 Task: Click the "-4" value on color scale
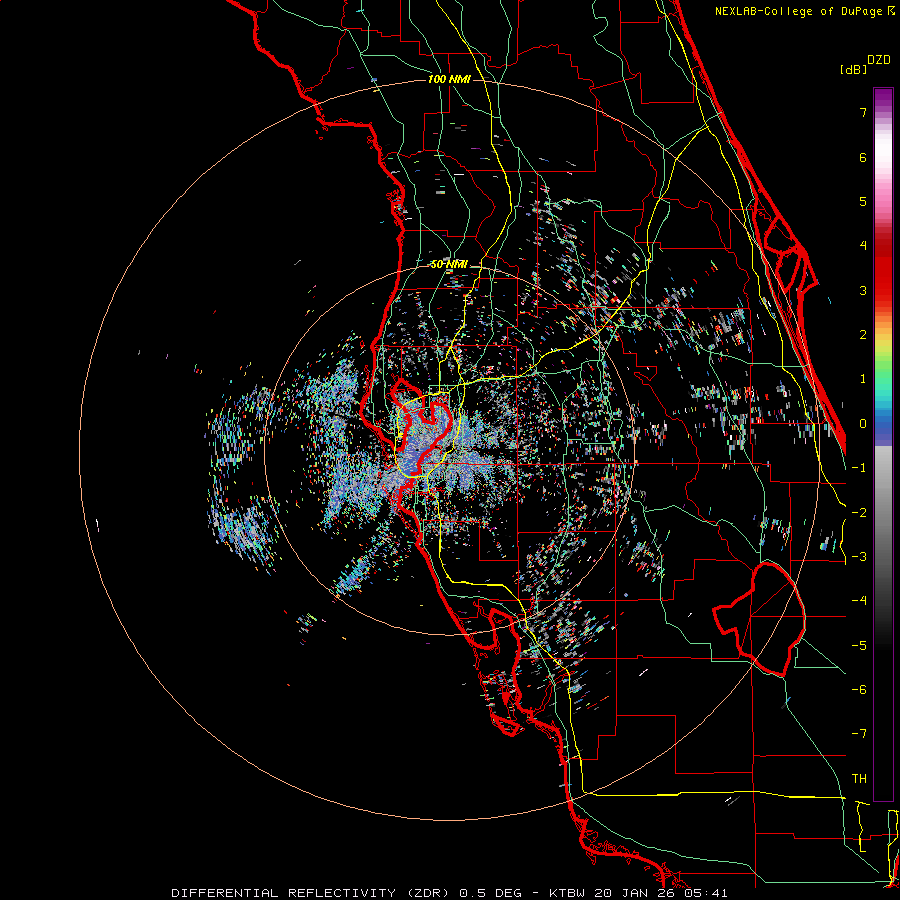[859, 601]
